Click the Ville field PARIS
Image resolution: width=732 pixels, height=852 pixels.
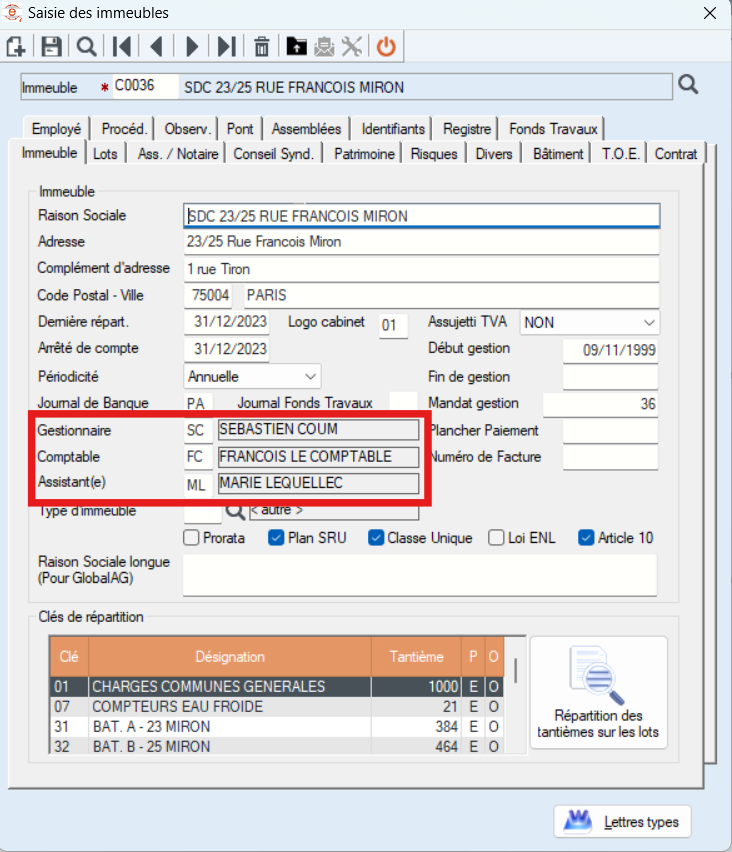point(451,295)
